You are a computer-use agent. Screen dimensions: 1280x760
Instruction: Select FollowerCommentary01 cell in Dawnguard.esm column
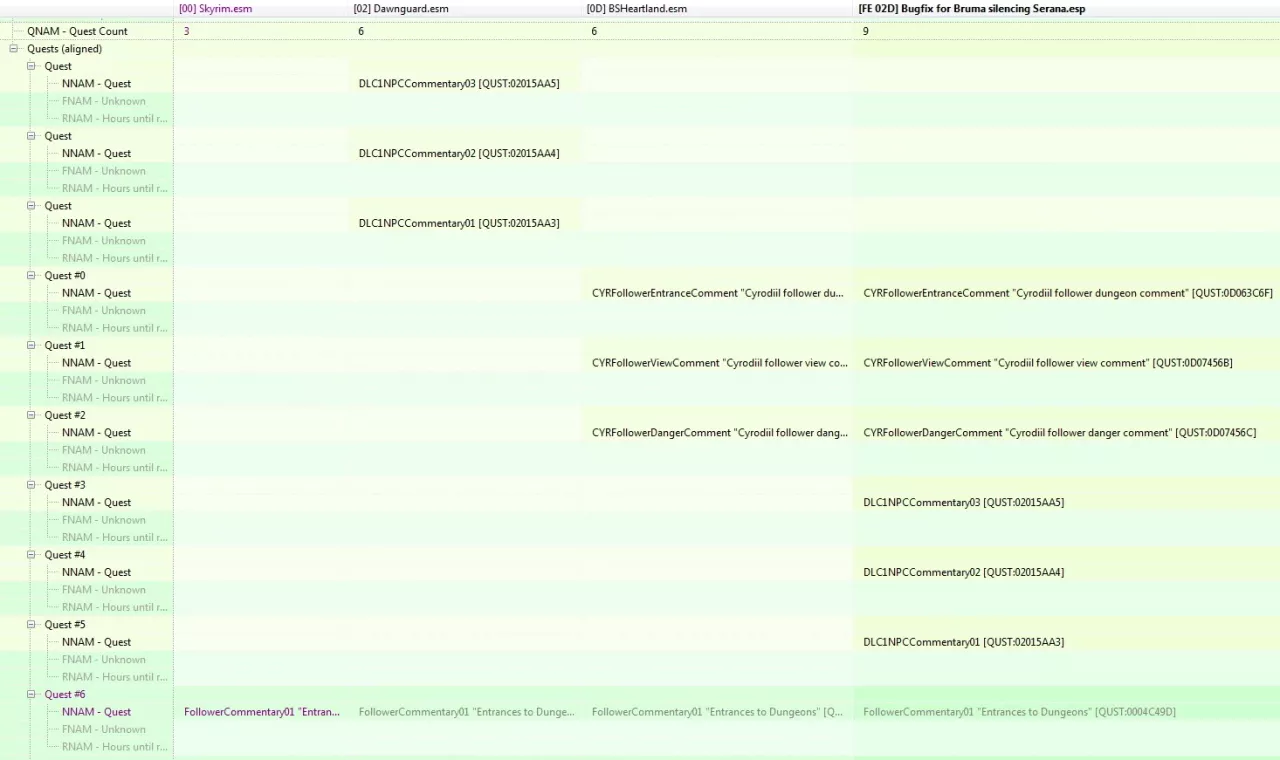[x=465, y=712]
